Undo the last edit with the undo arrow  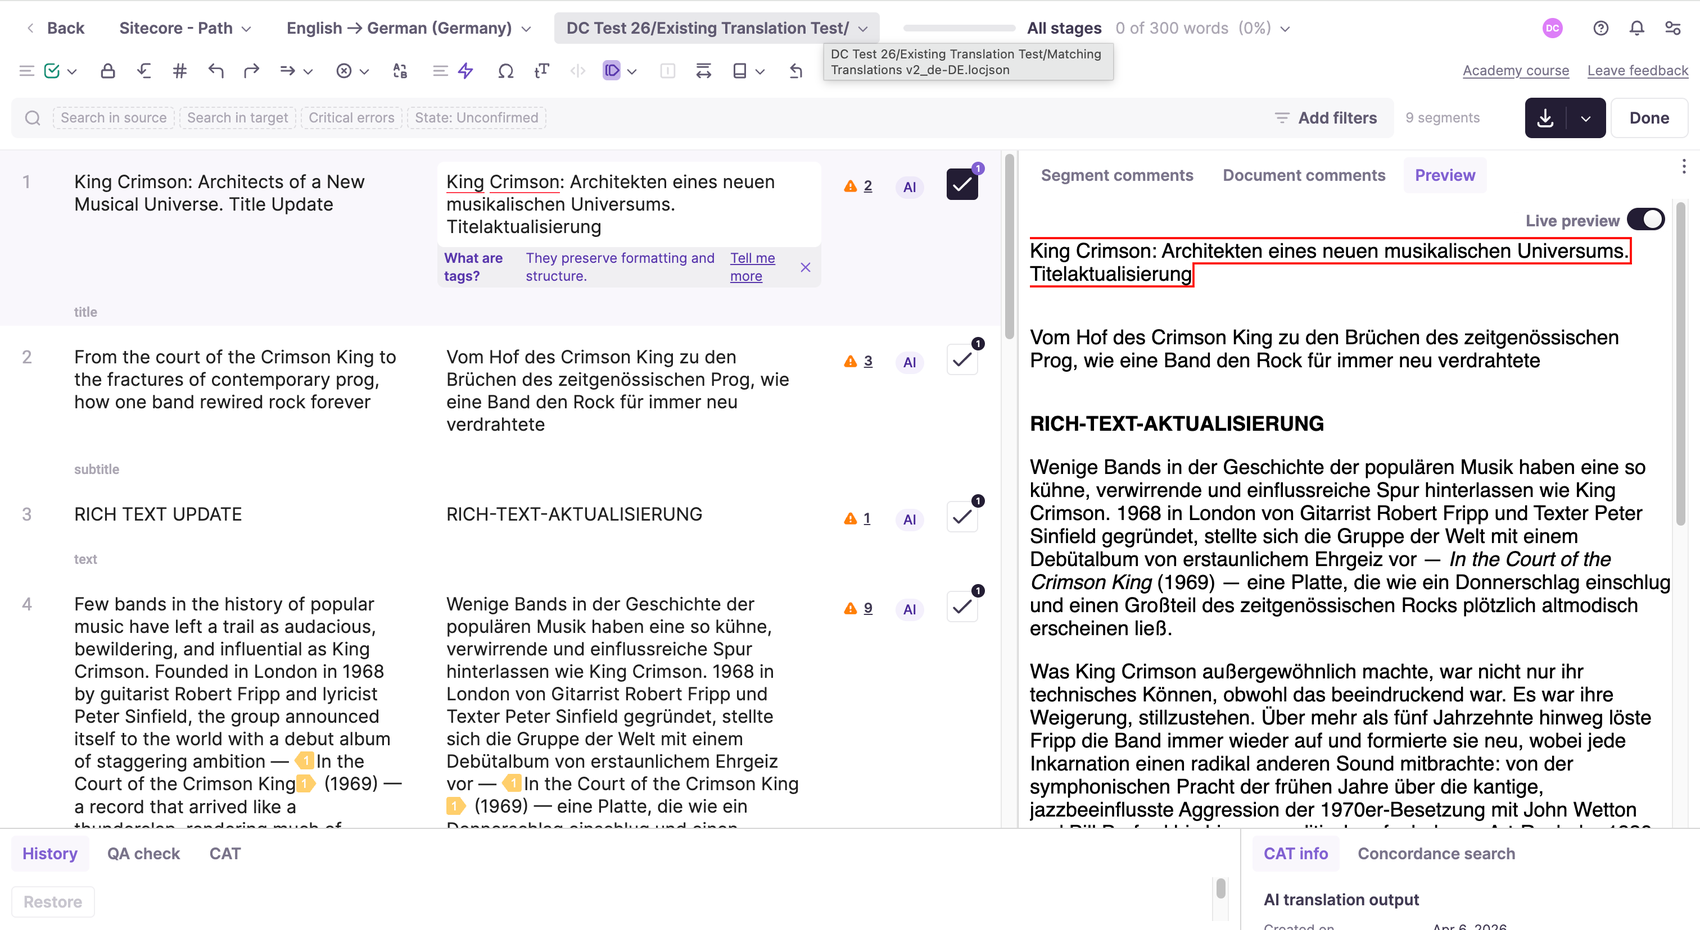coord(216,71)
